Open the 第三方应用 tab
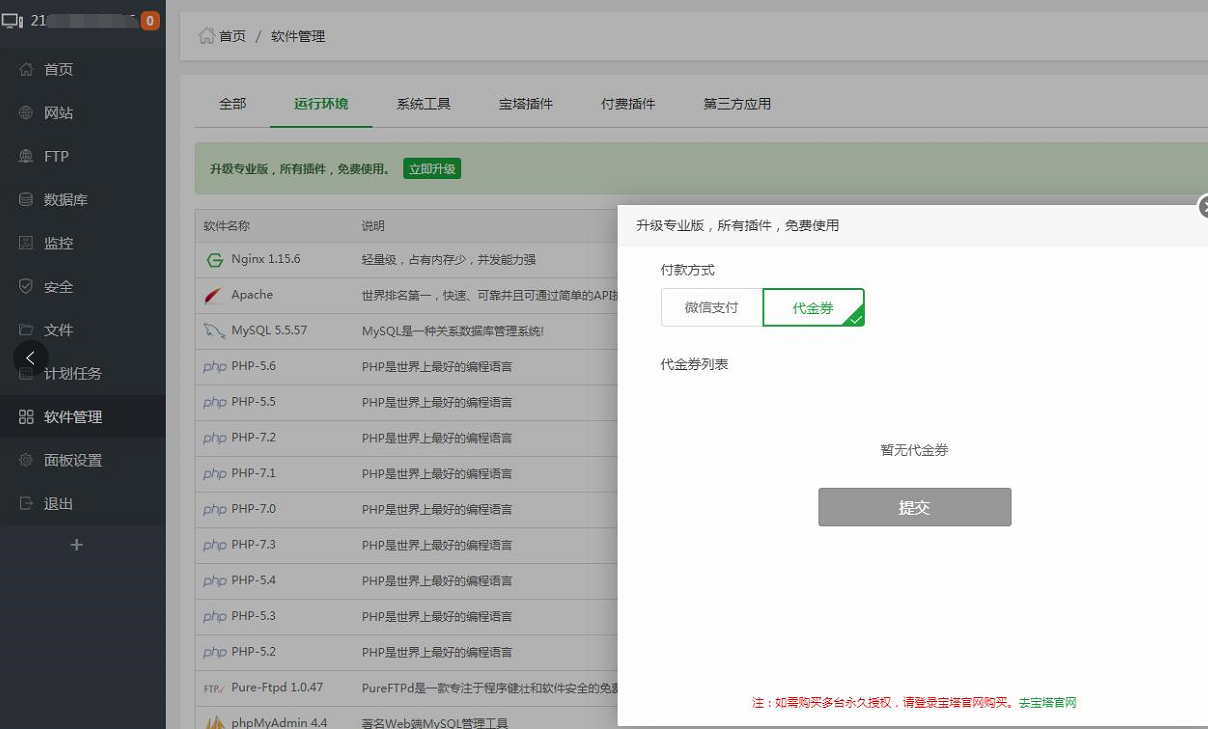This screenshot has width=1208, height=729. click(737, 104)
